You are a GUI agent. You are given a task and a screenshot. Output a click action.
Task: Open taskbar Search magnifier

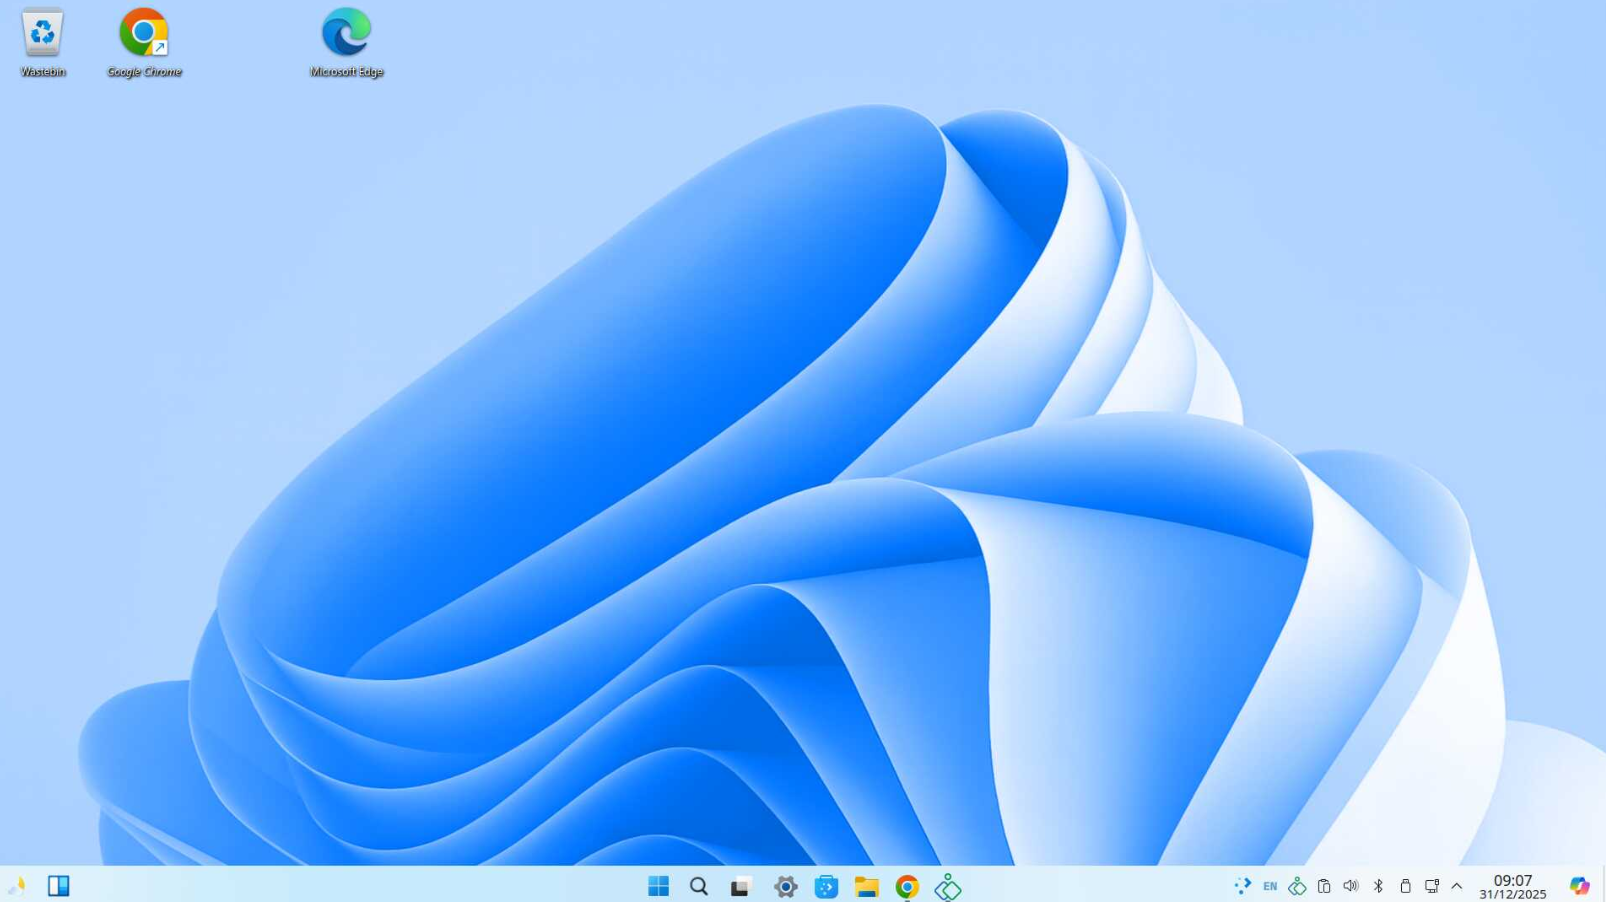pos(699,886)
